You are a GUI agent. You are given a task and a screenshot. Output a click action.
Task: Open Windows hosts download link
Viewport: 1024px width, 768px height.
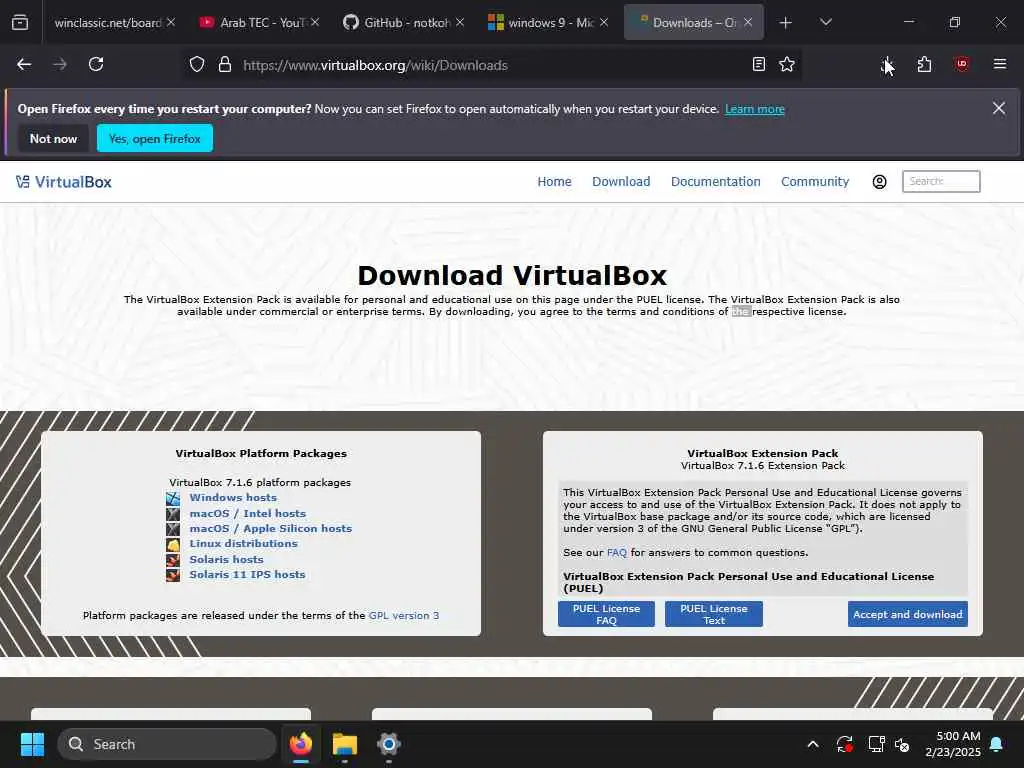click(x=233, y=498)
